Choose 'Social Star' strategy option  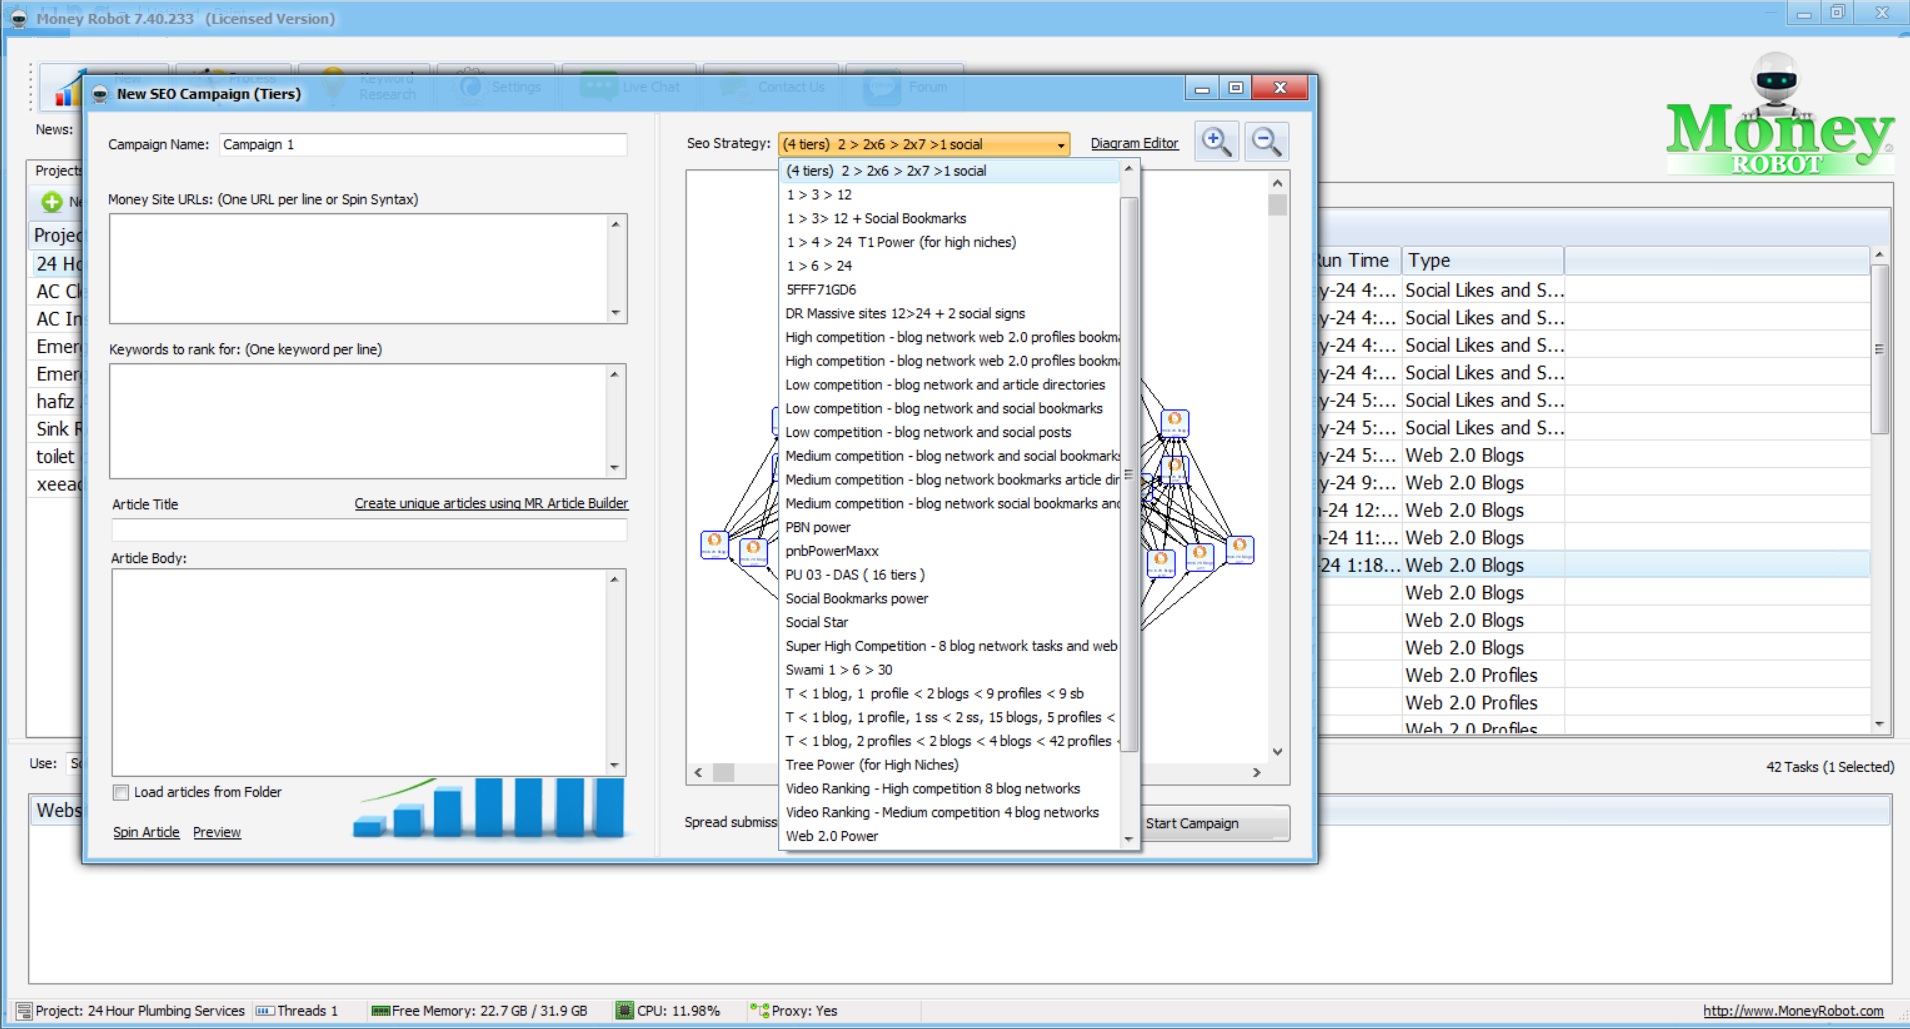click(x=949, y=622)
